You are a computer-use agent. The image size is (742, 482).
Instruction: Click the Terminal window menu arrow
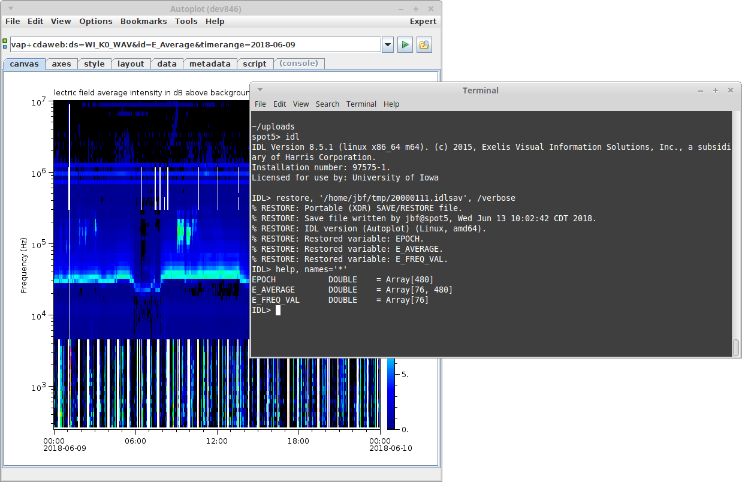click(x=260, y=90)
